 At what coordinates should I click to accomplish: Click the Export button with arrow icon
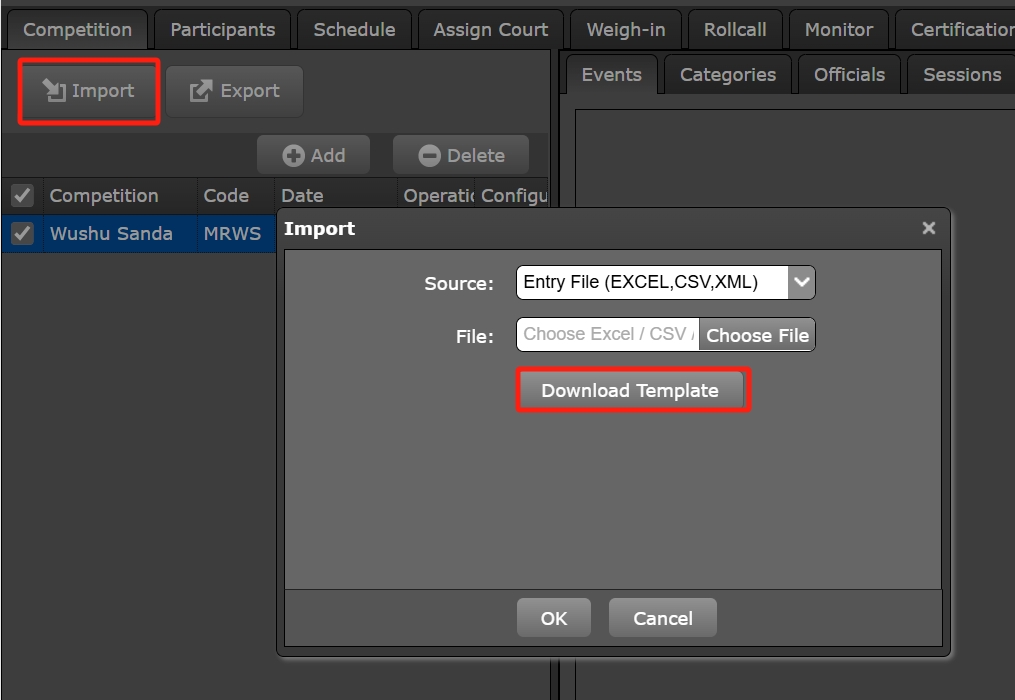click(x=234, y=91)
